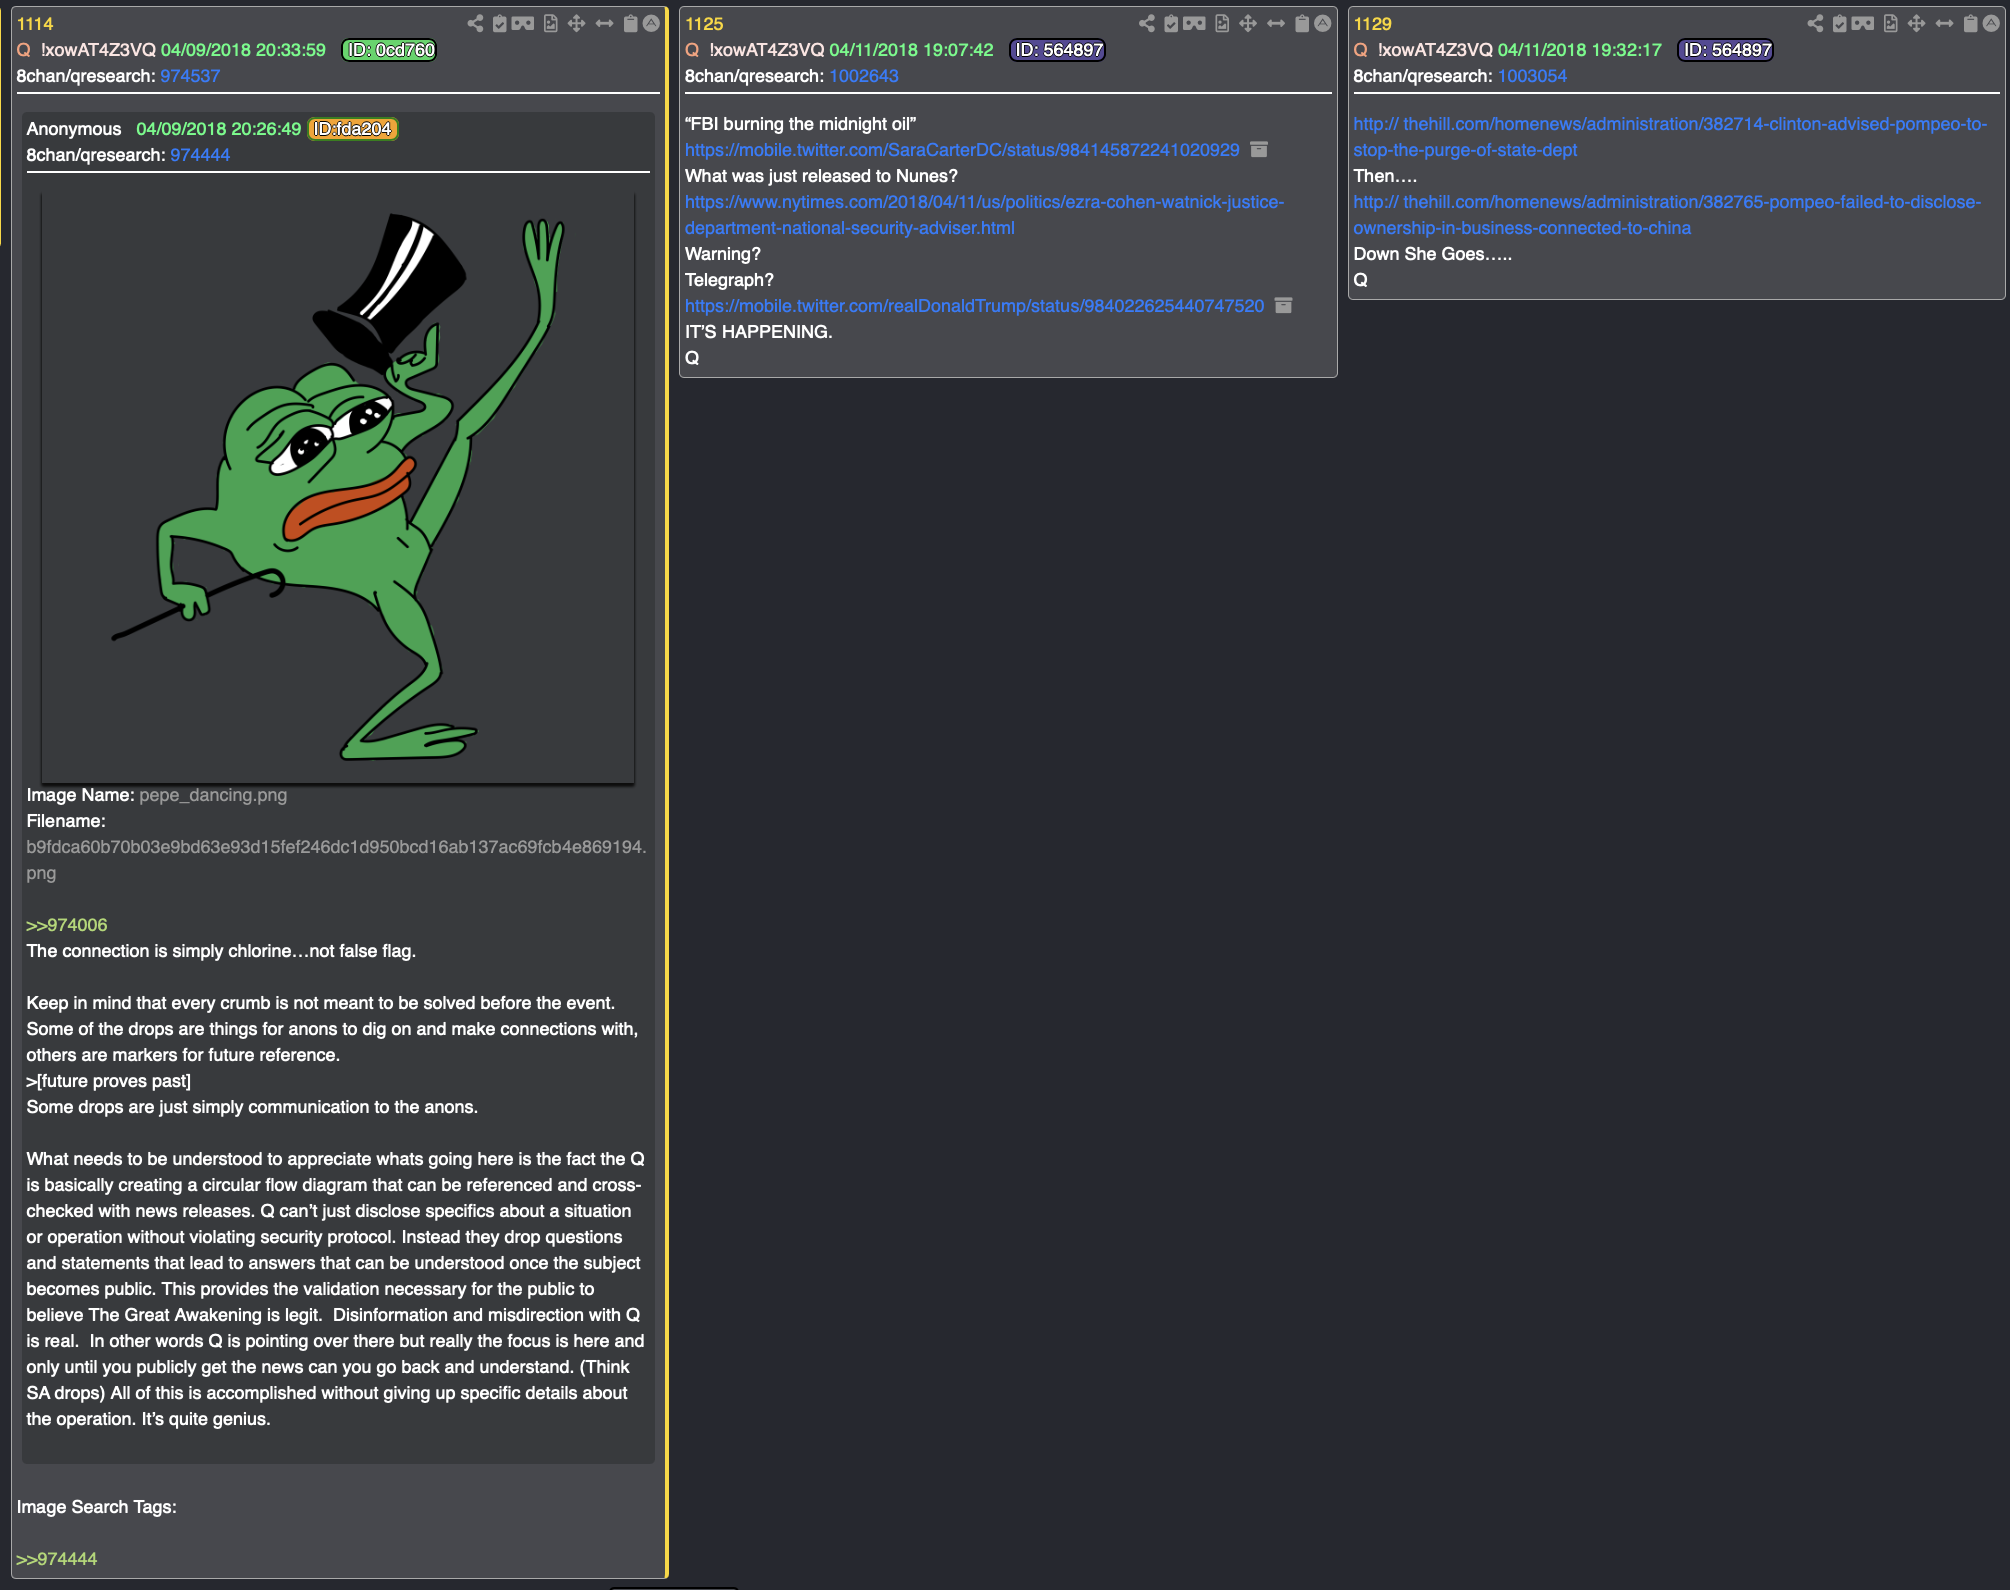The width and height of the screenshot is (2010, 1590).
Task: Click 'What was just released to Nunes?' text
Action: point(821,176)
